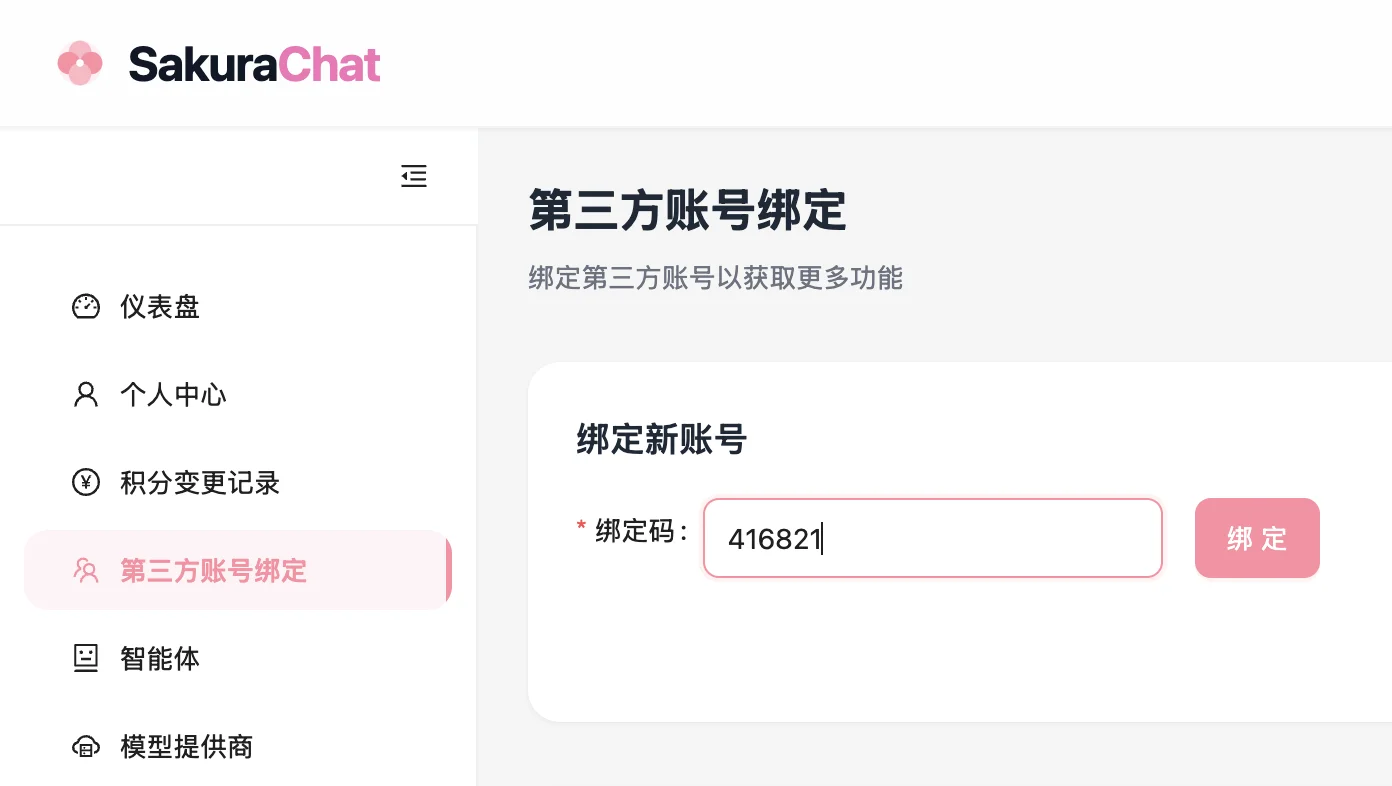Viewport: 1392px width, 786px height.
Task: Click the 绑定新账号 card title
Action: click(x=661, y=439)
